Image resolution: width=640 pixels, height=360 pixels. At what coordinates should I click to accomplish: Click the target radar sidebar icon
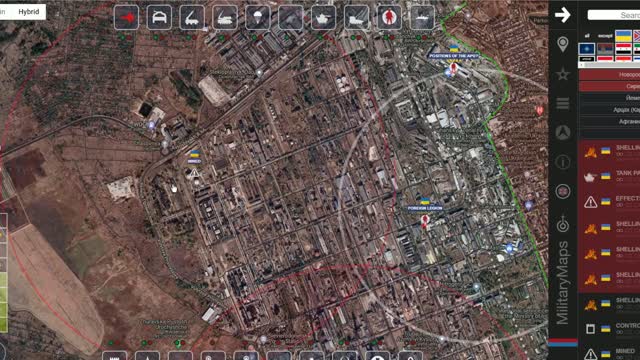[x=563, y=224]
